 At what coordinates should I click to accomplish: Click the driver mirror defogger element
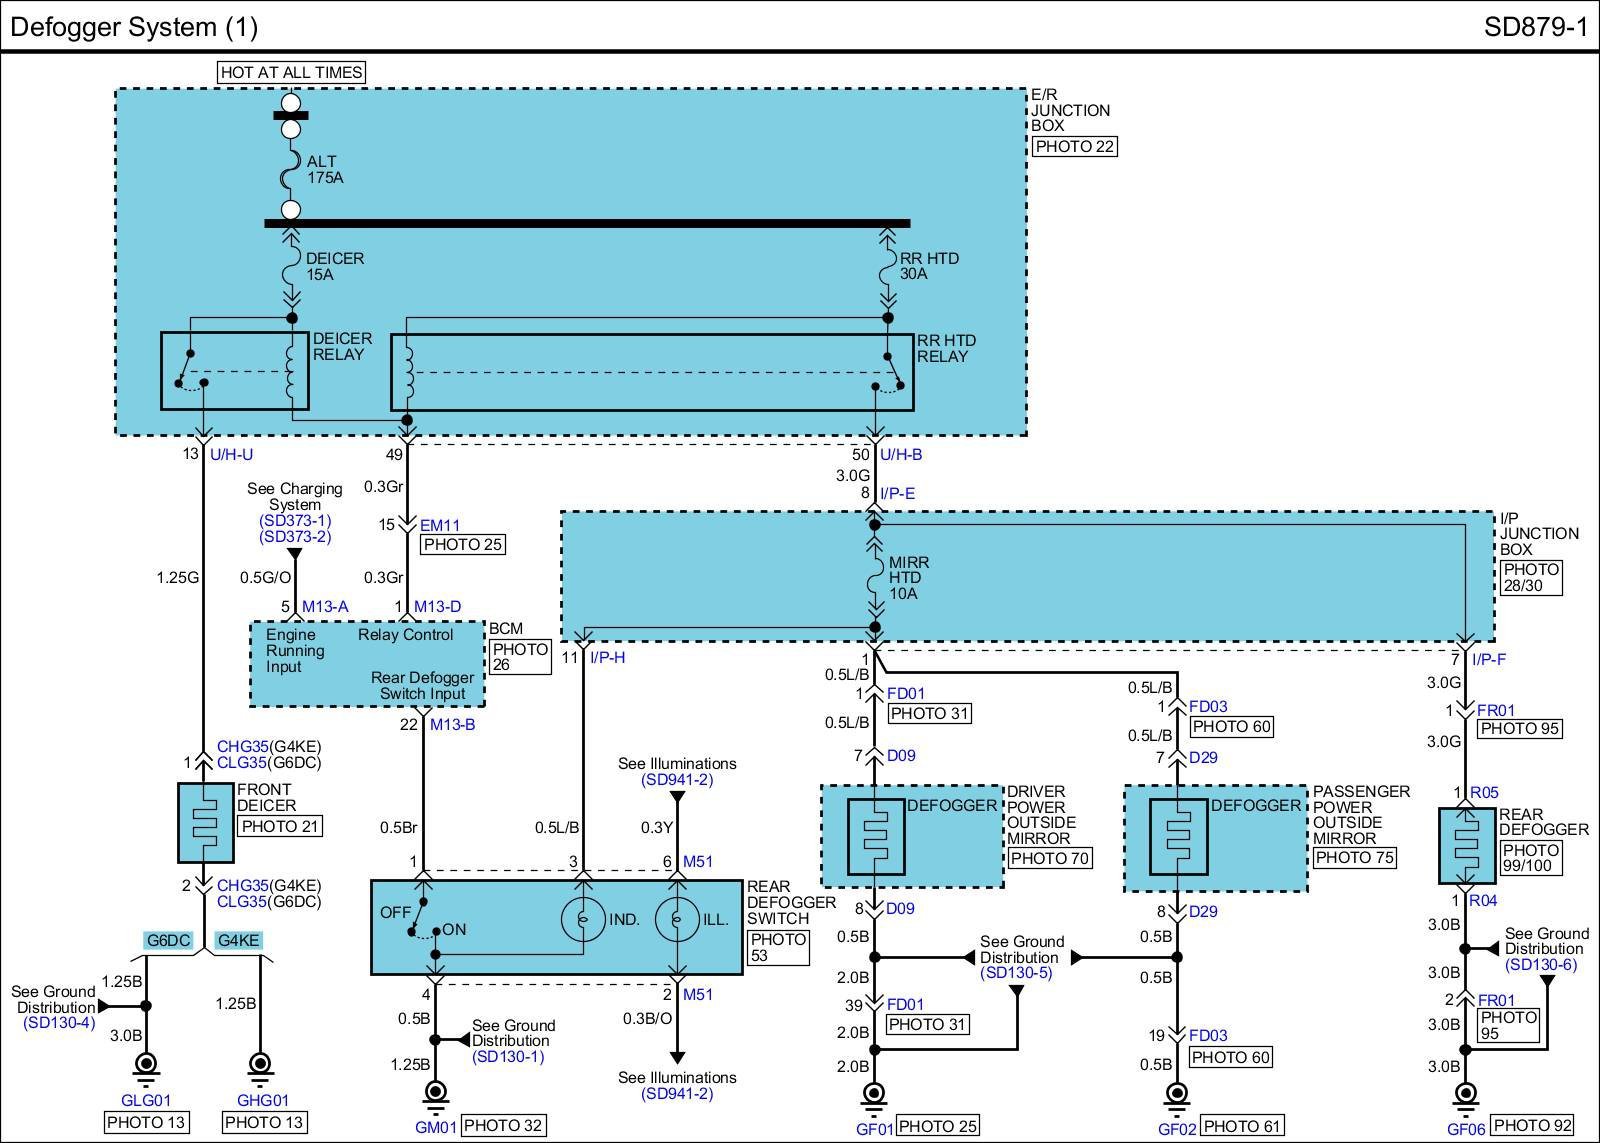click(x=875, y=836)
